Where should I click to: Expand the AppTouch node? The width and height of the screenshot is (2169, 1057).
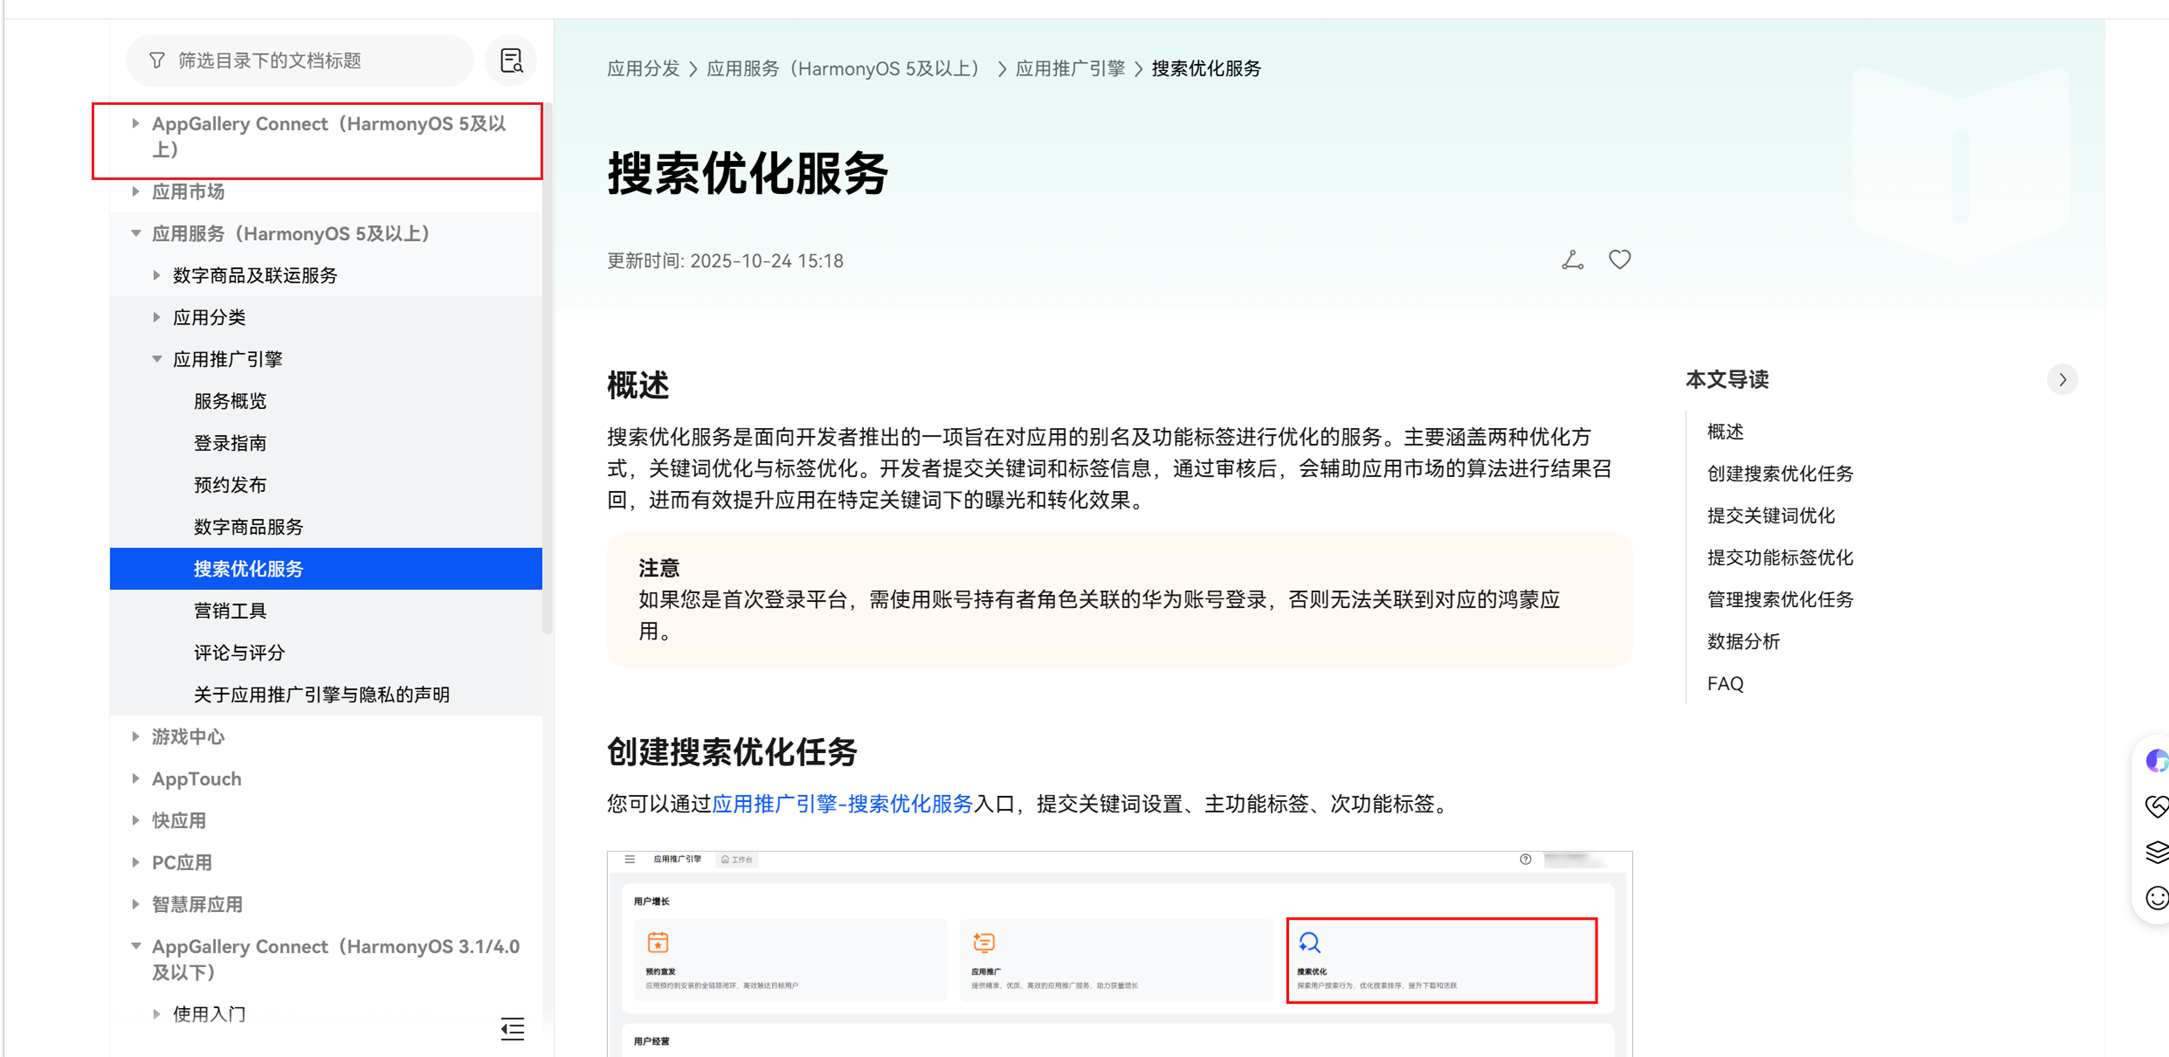[135, 778]
